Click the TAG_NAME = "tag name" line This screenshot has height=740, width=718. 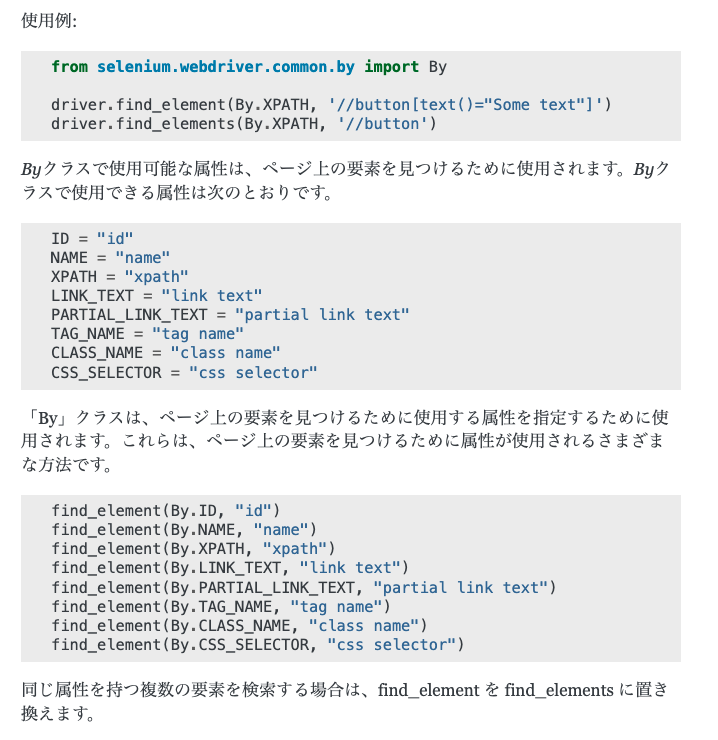(148, 333)
